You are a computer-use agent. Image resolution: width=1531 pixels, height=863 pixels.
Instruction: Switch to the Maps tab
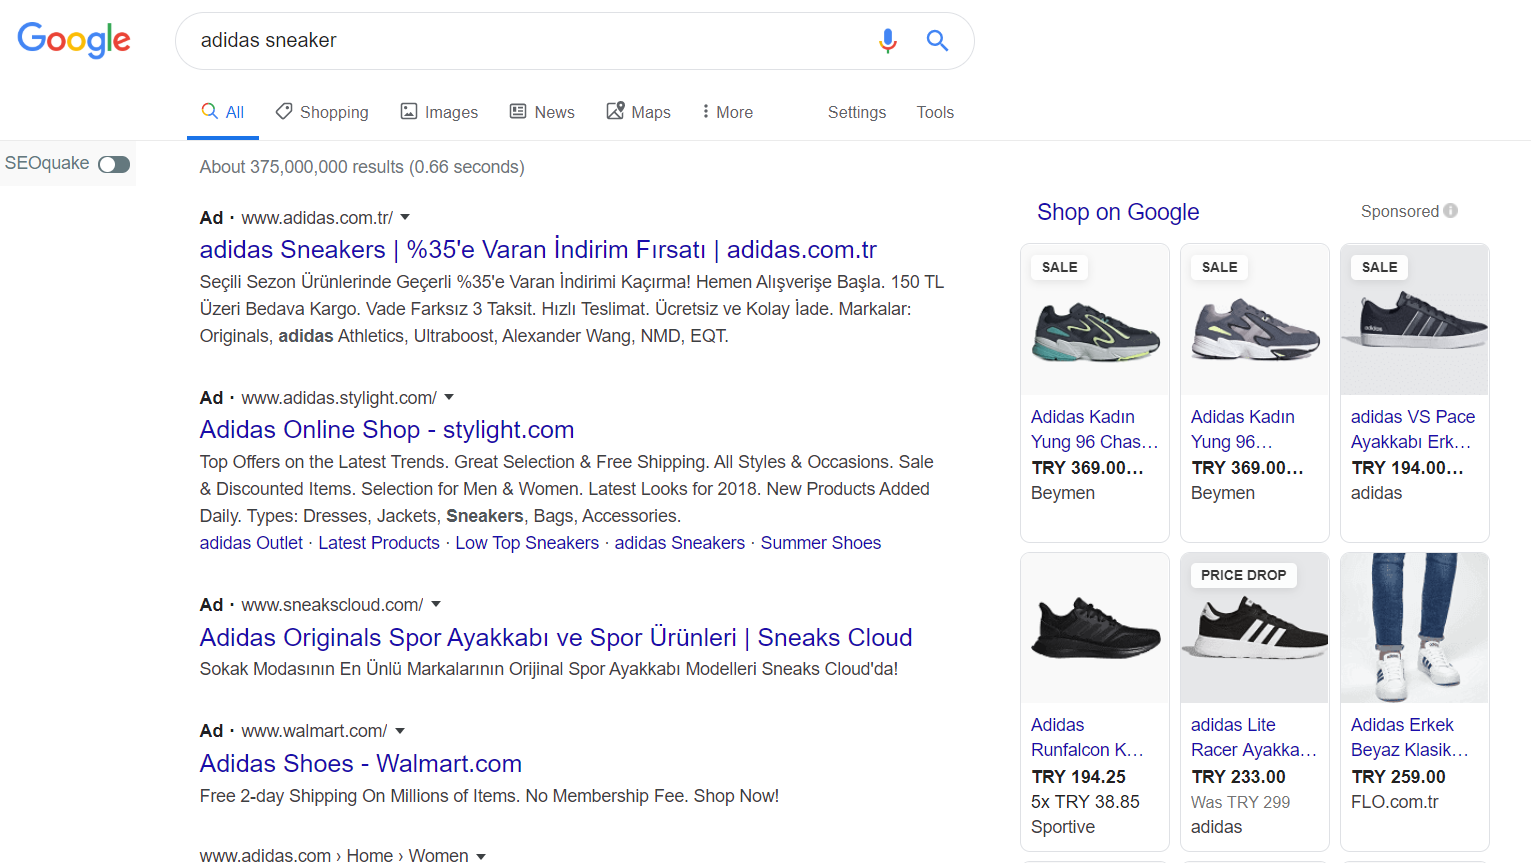[638, 112]
